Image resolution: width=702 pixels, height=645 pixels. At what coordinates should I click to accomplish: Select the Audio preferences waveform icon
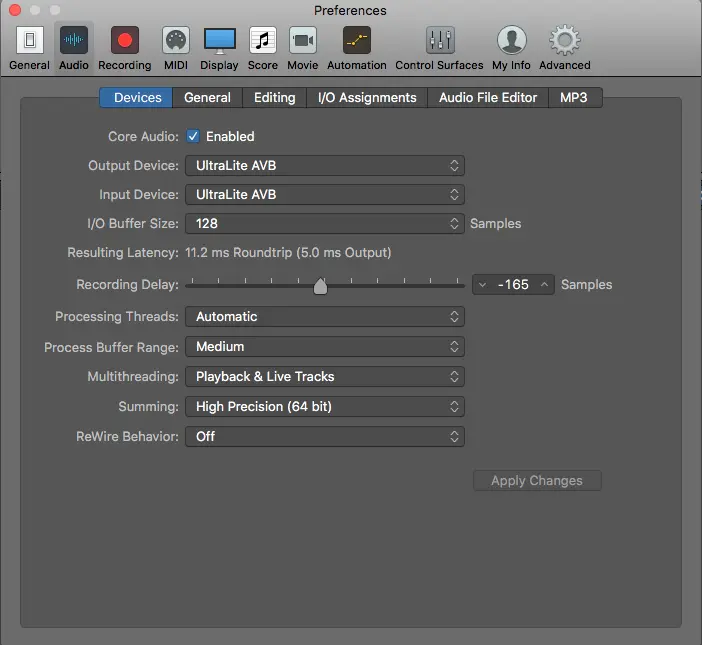pyautogui.click(x=74, y=40)
